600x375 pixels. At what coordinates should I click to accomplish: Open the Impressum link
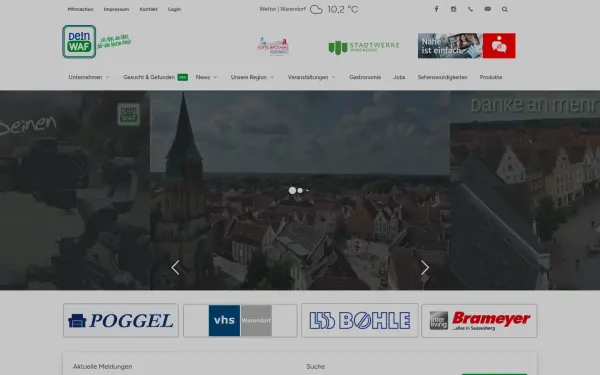tap(116, 9)
